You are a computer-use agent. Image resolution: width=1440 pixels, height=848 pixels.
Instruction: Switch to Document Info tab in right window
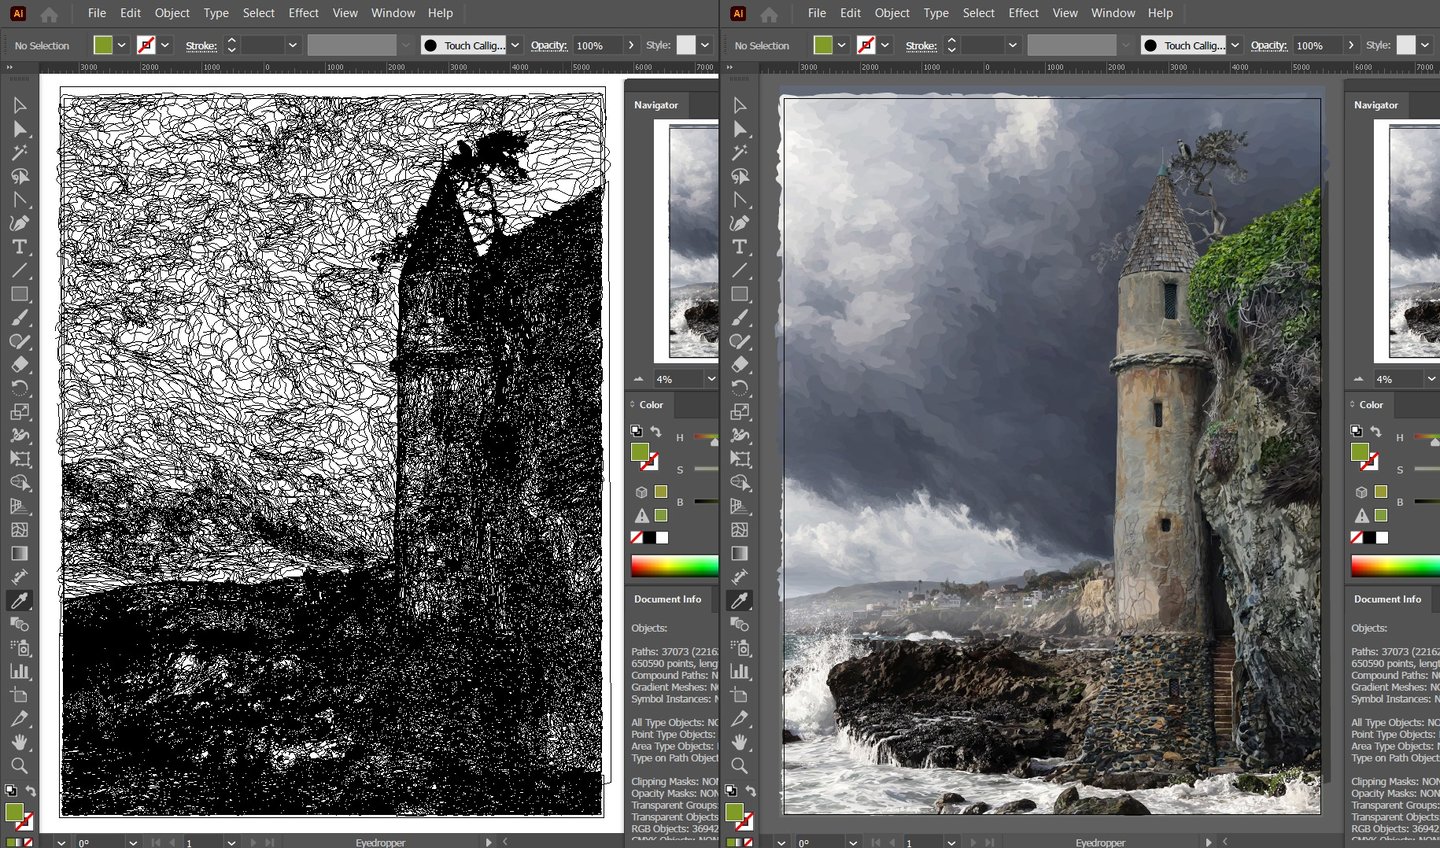point(1387,599)
